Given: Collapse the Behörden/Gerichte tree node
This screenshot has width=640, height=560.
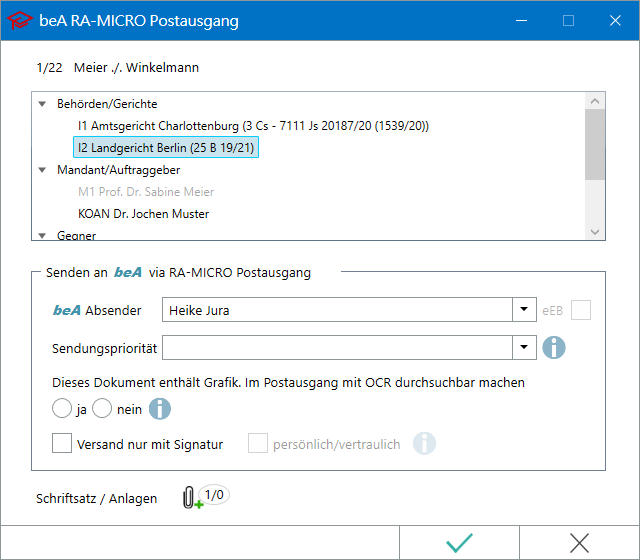Looking at the screenshot, I should pyautogui.click(x=42, y=104).
